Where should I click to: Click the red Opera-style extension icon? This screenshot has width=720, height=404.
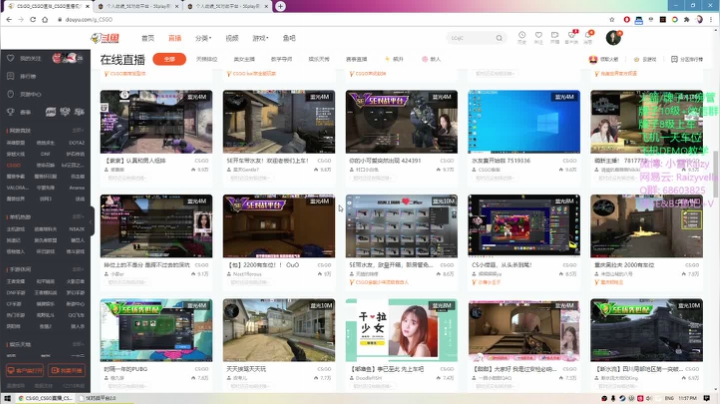coord(627,20)
